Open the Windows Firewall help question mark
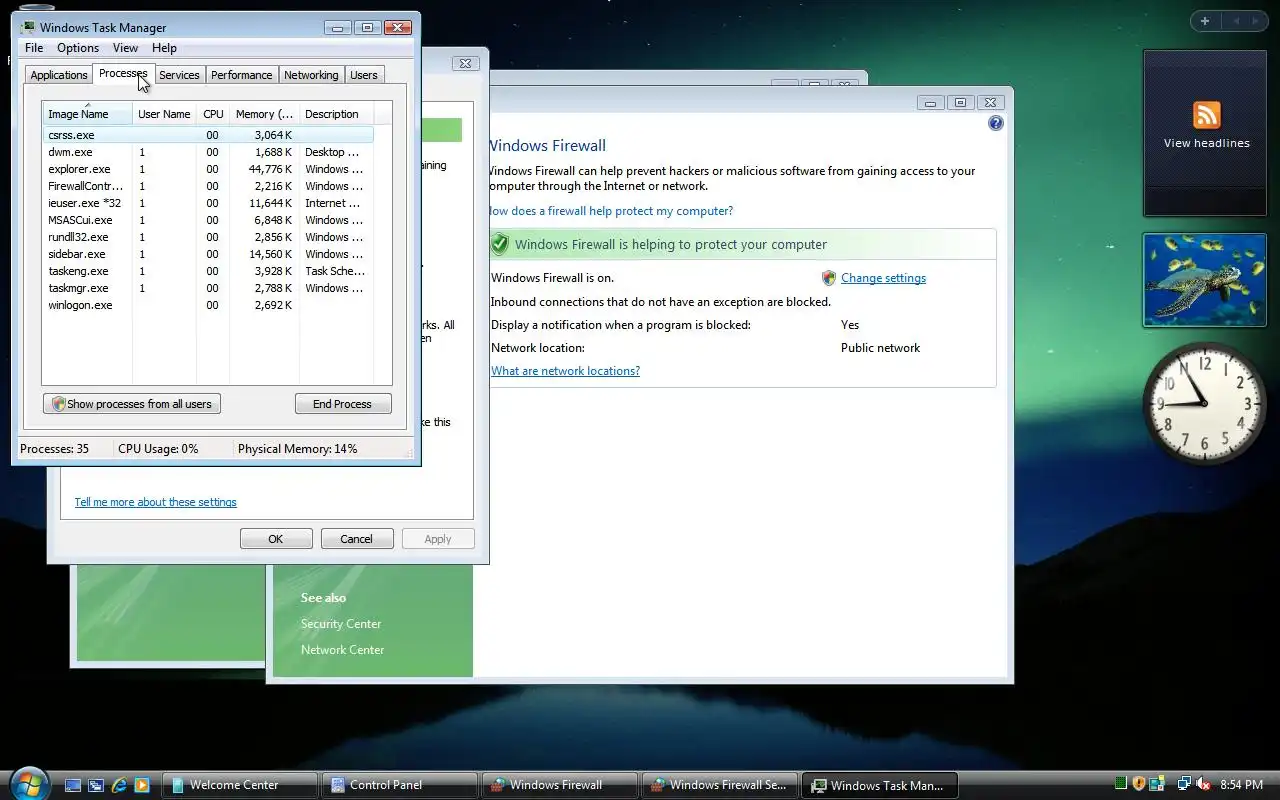 coord(995,123)
